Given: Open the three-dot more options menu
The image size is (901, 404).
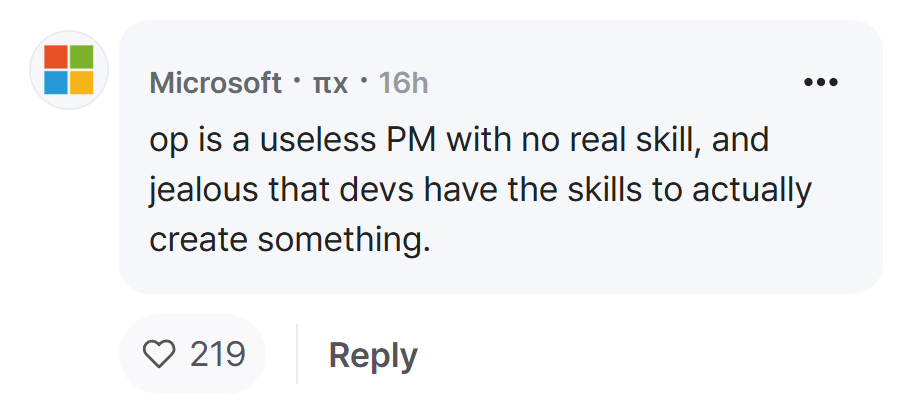Looking at the screenshot, I should click(821, 82).
